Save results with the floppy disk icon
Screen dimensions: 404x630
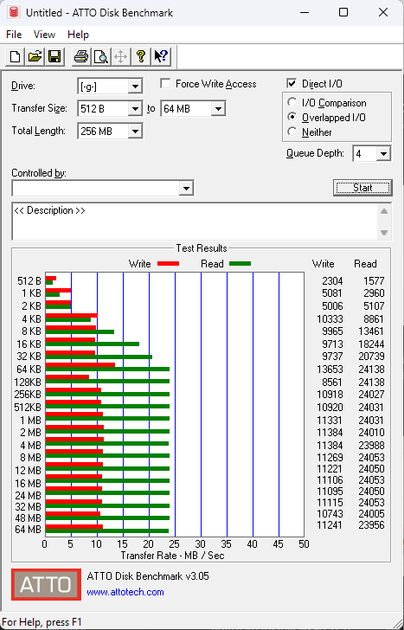pyautogui.click(x=54, y=56)
